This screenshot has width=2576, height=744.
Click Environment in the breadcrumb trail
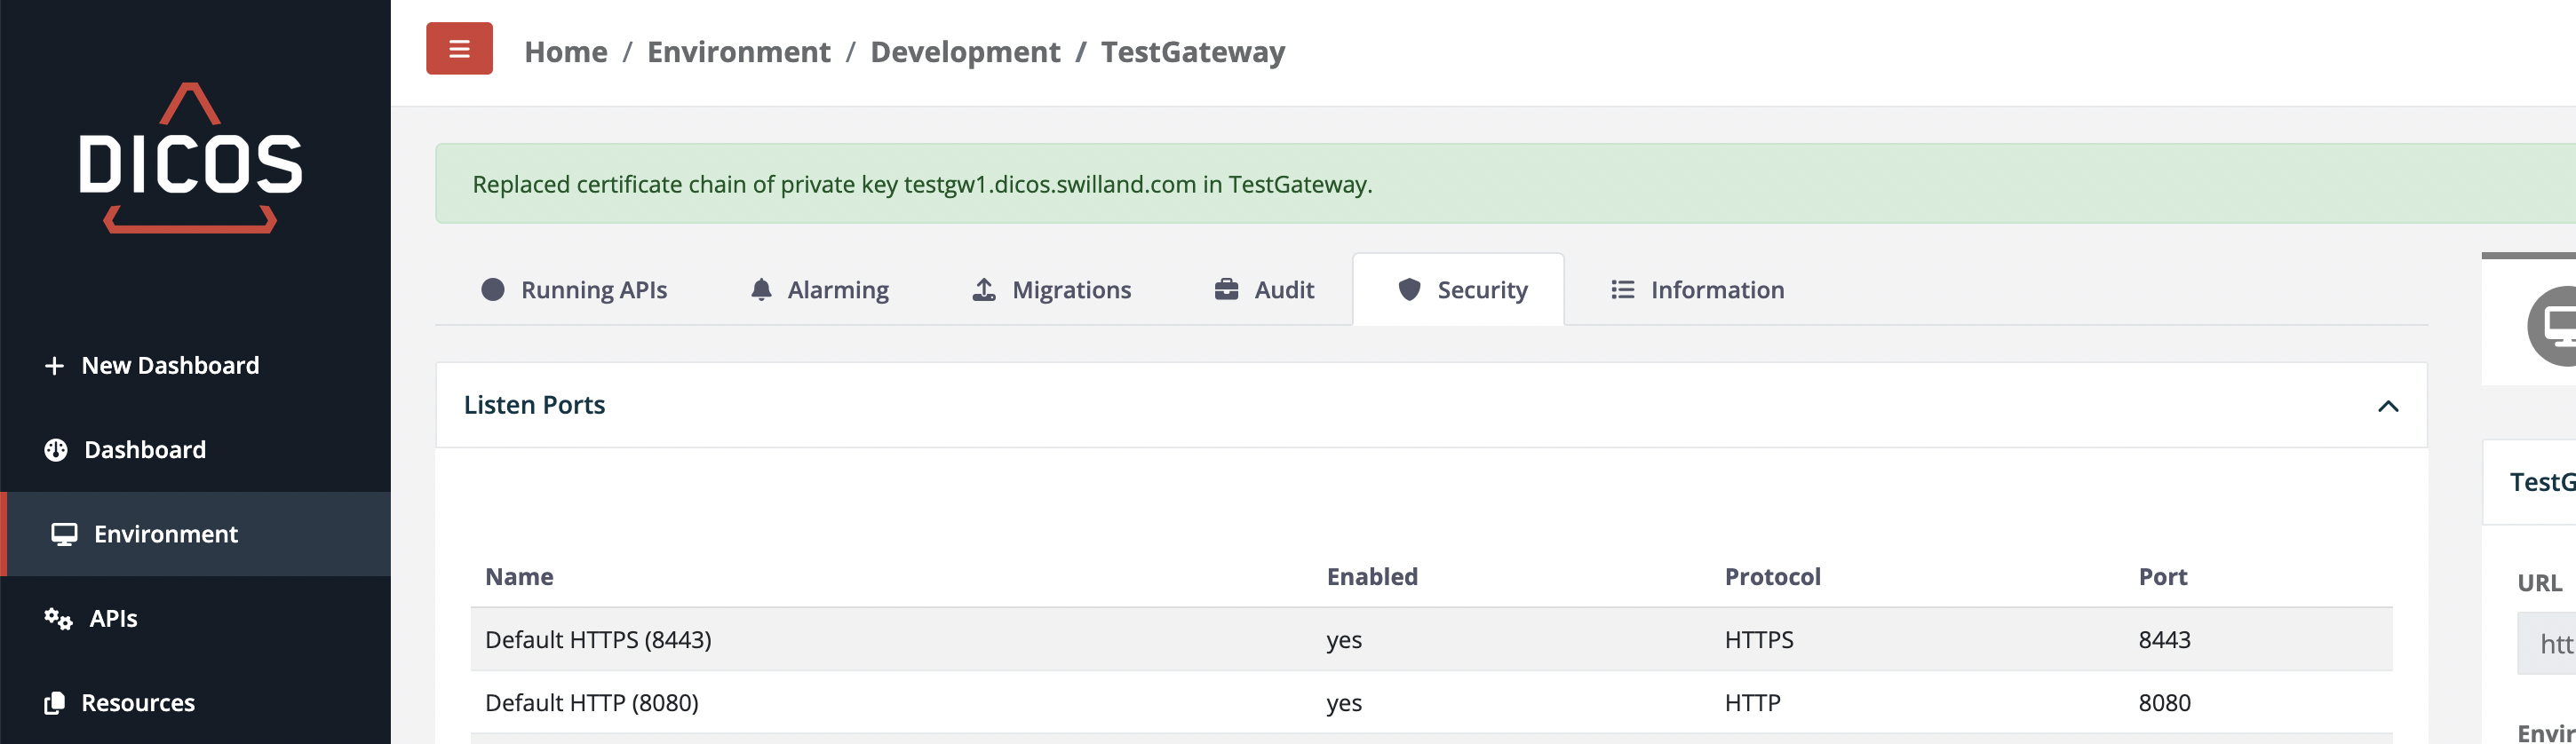click(738, 52)
